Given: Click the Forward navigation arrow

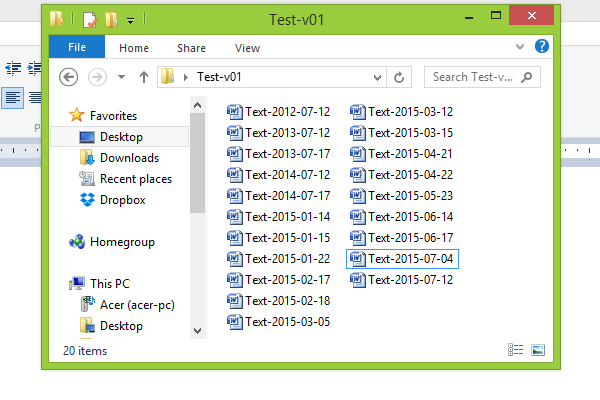Looking at the screenshot, I should [97, 77].
